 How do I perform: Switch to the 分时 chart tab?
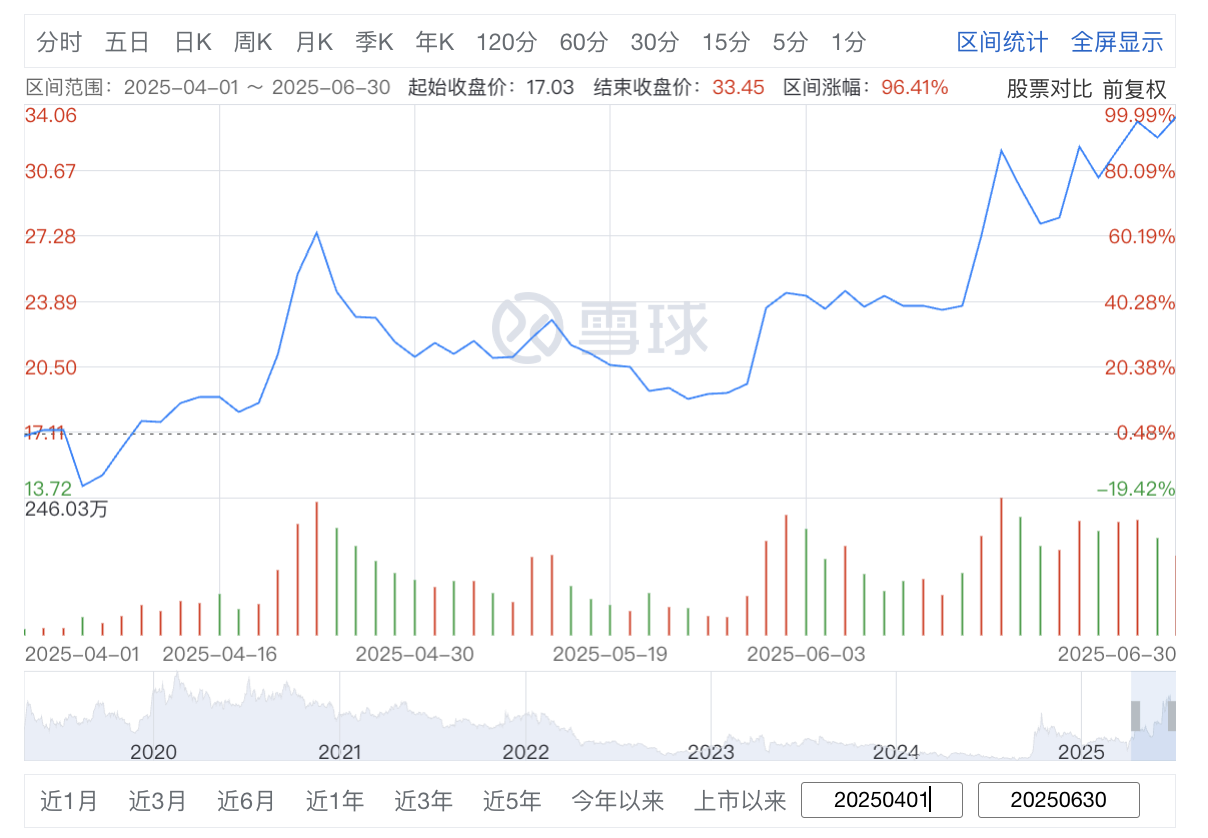point(59,42)
